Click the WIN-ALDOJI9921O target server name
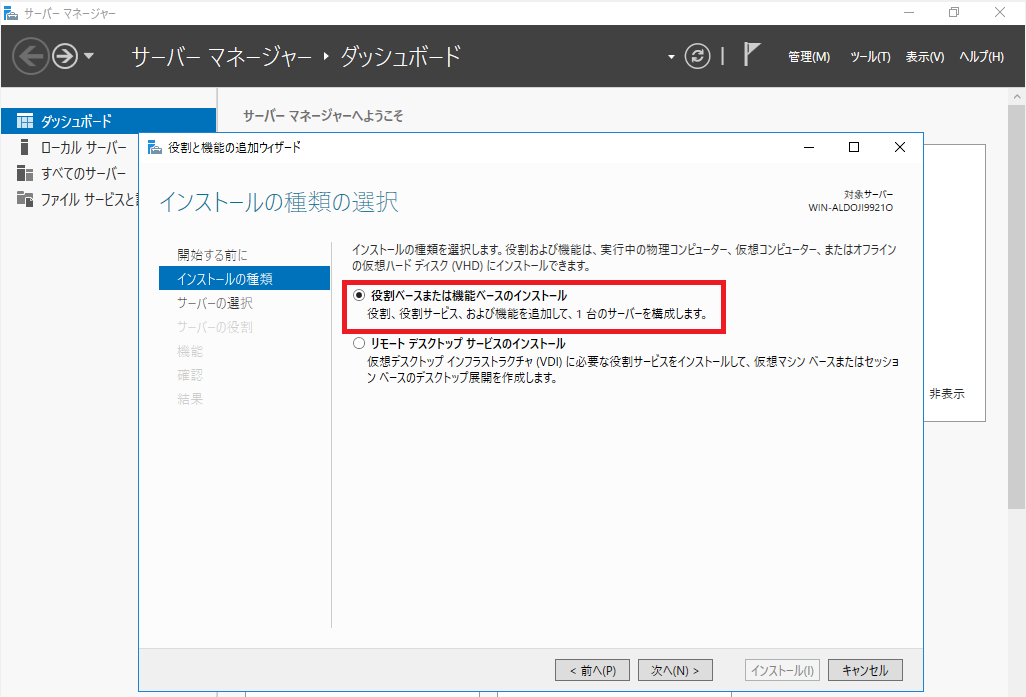1026x697 pixels. [x=850, y=207]
